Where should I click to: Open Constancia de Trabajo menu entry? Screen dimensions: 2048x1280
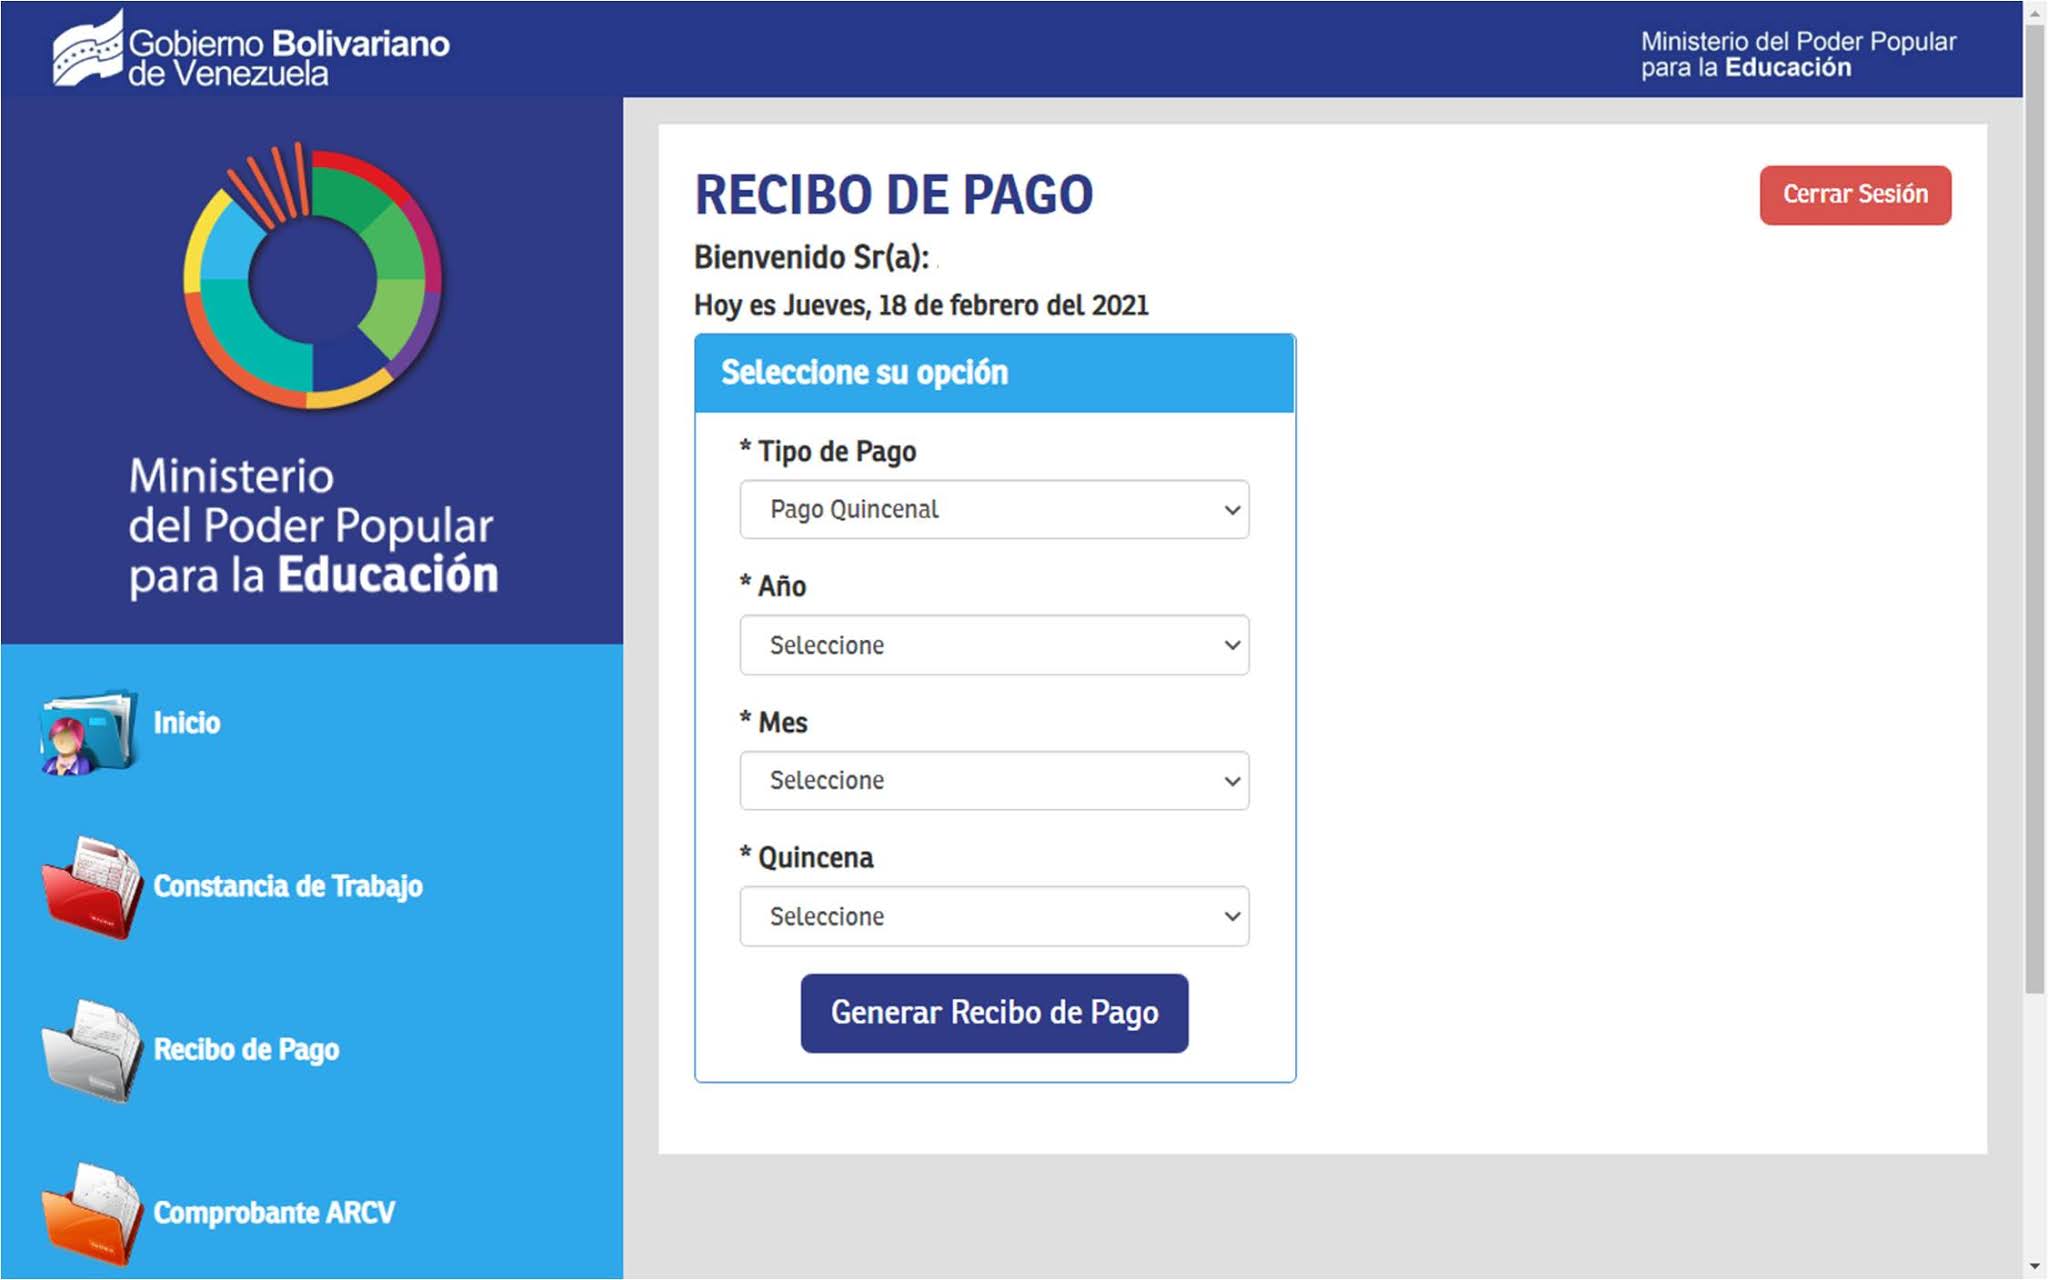point(288,886)
